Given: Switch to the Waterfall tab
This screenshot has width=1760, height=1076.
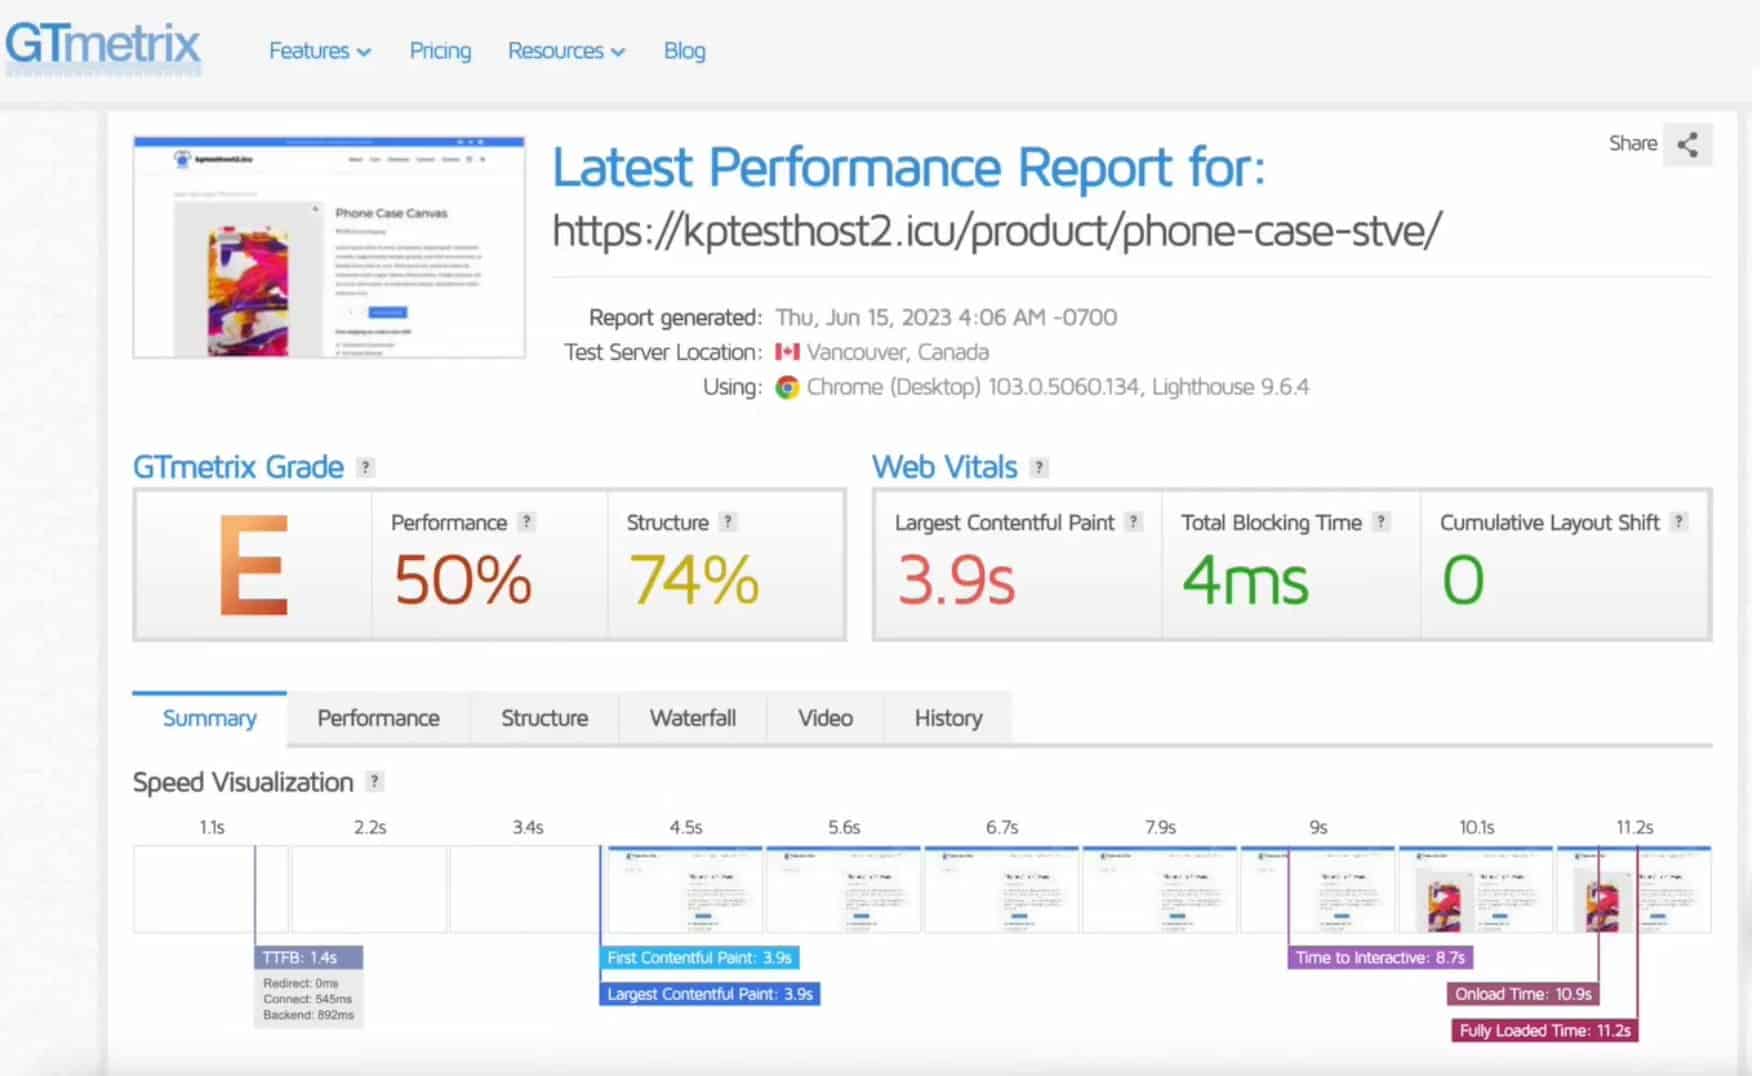Looking at the screenshot, I should tap(692, 718).
